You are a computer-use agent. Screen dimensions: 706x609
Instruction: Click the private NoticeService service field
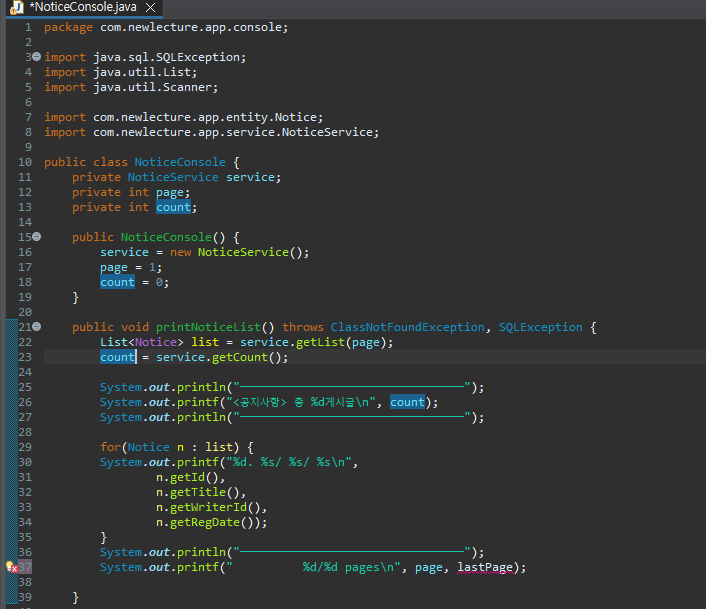point(176,177)
